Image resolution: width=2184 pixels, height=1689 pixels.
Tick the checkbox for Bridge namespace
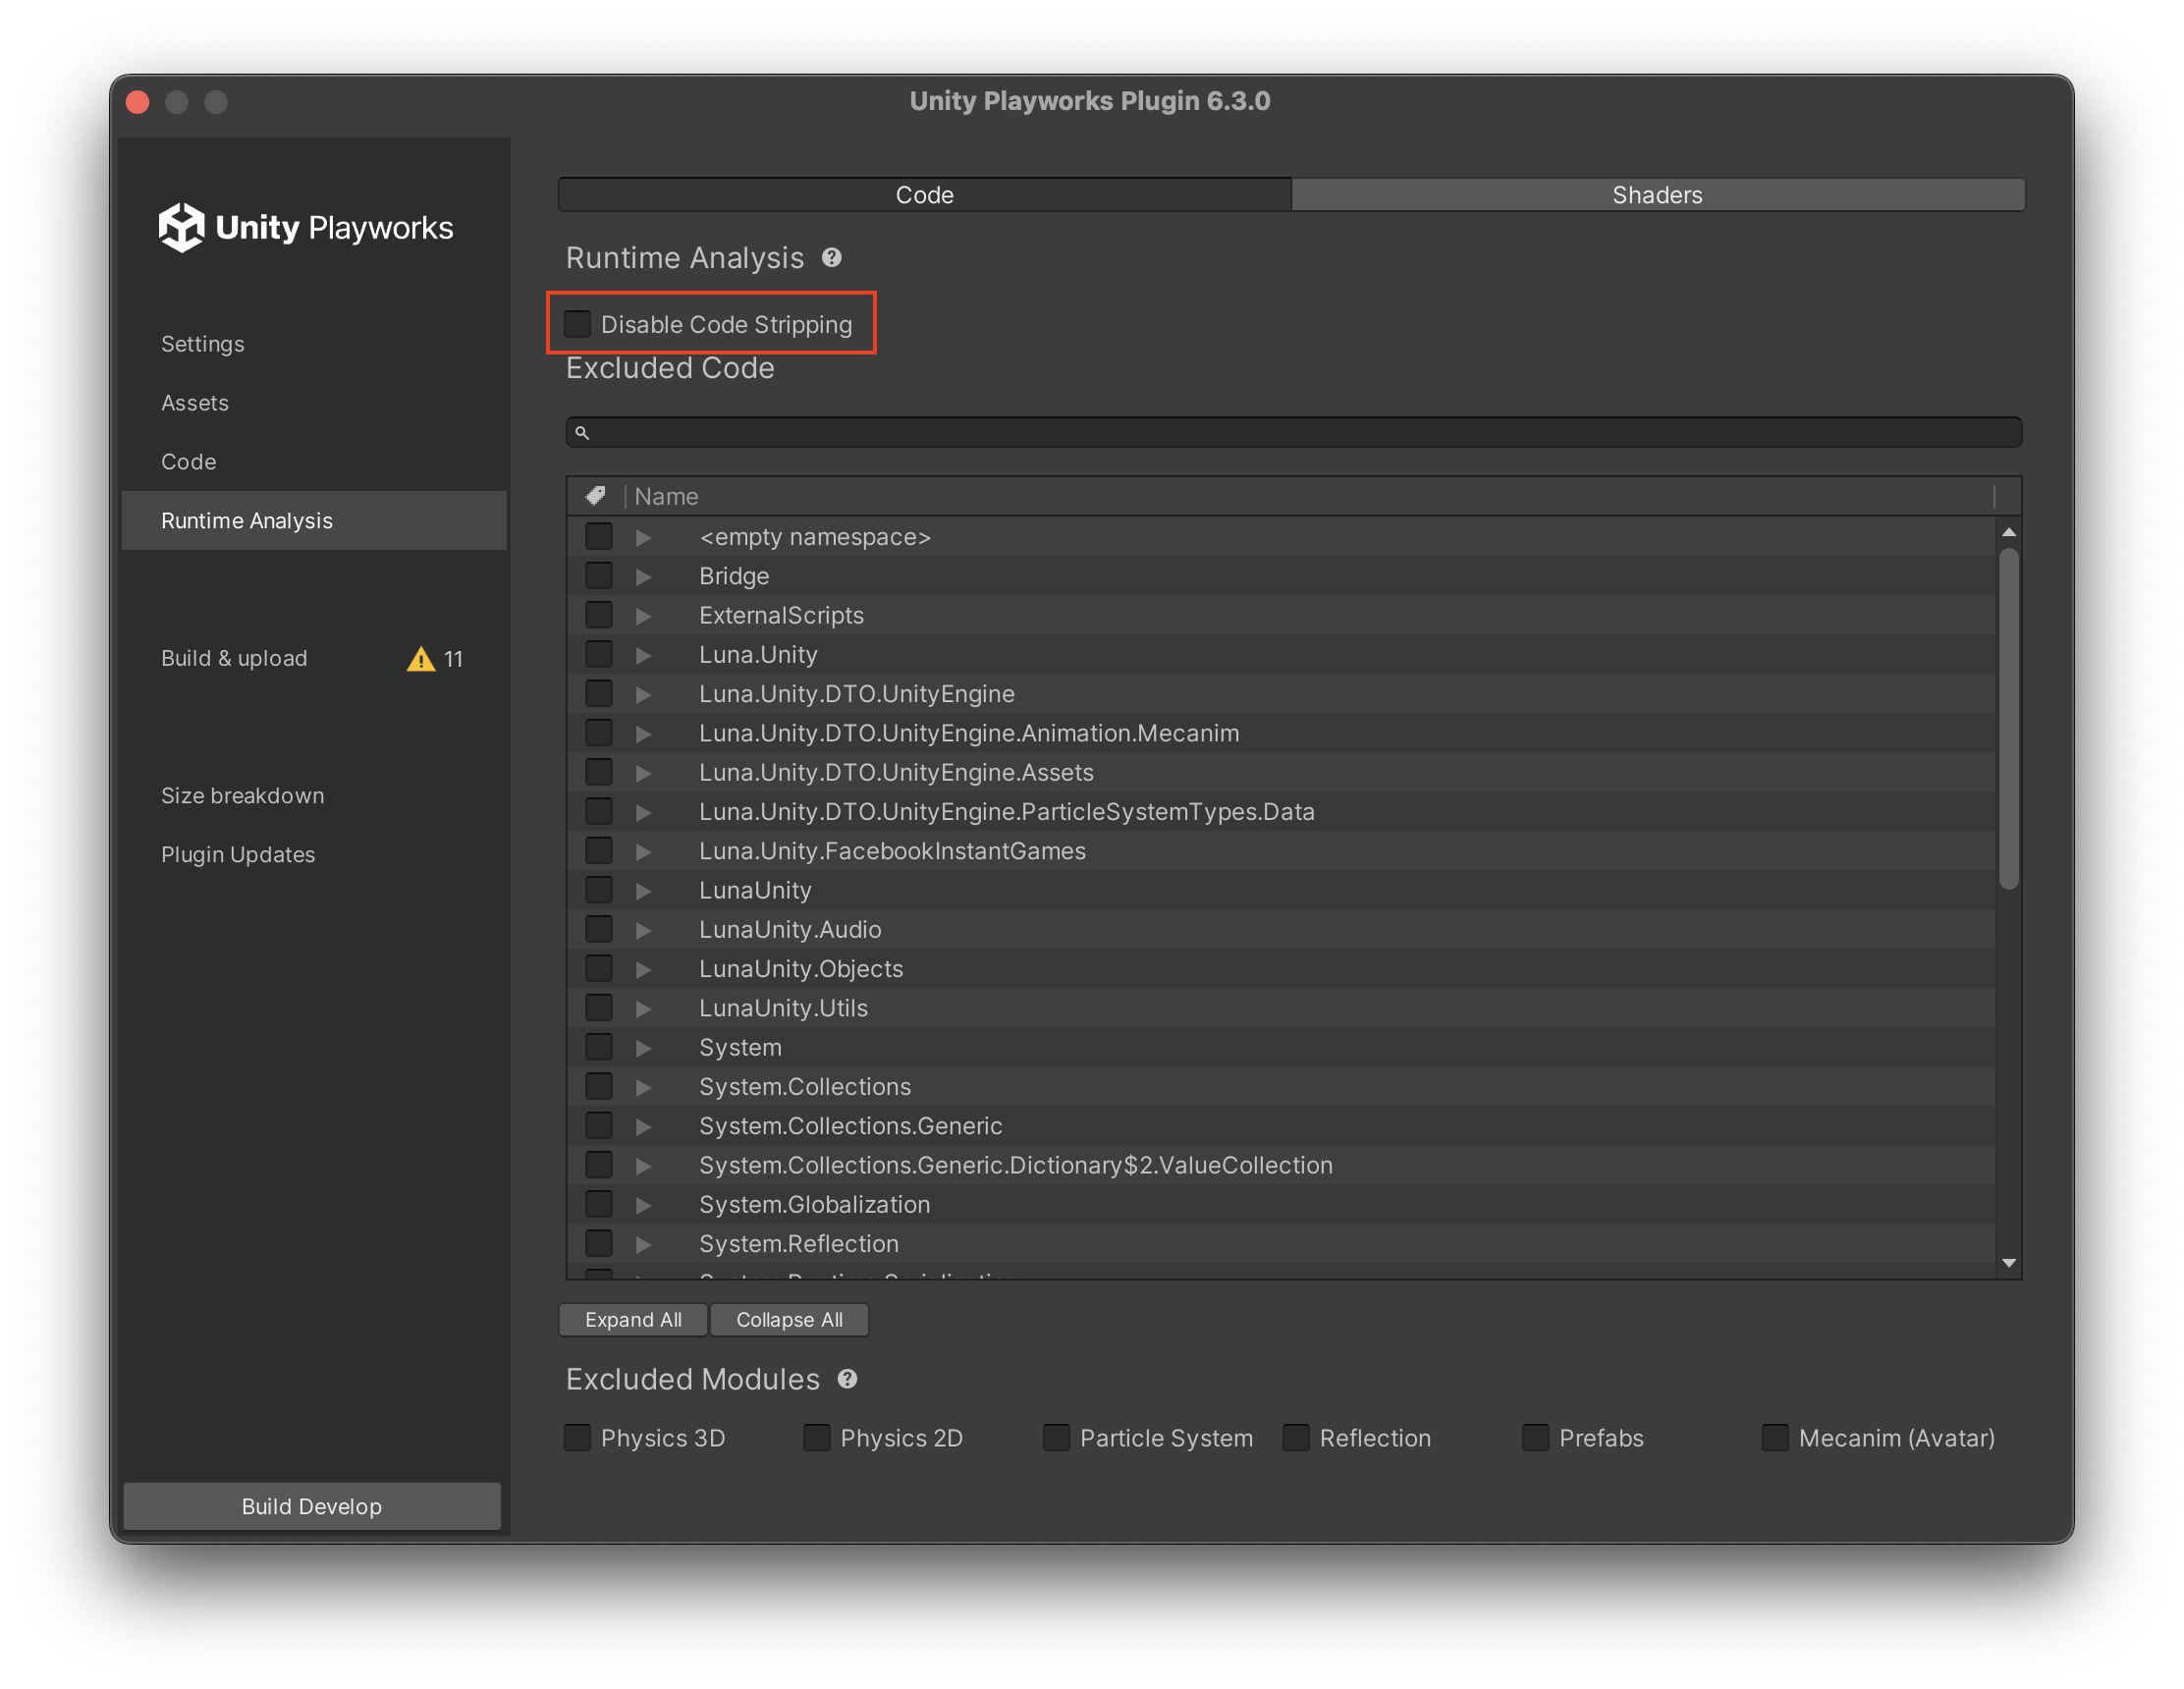tap(599, 576)
